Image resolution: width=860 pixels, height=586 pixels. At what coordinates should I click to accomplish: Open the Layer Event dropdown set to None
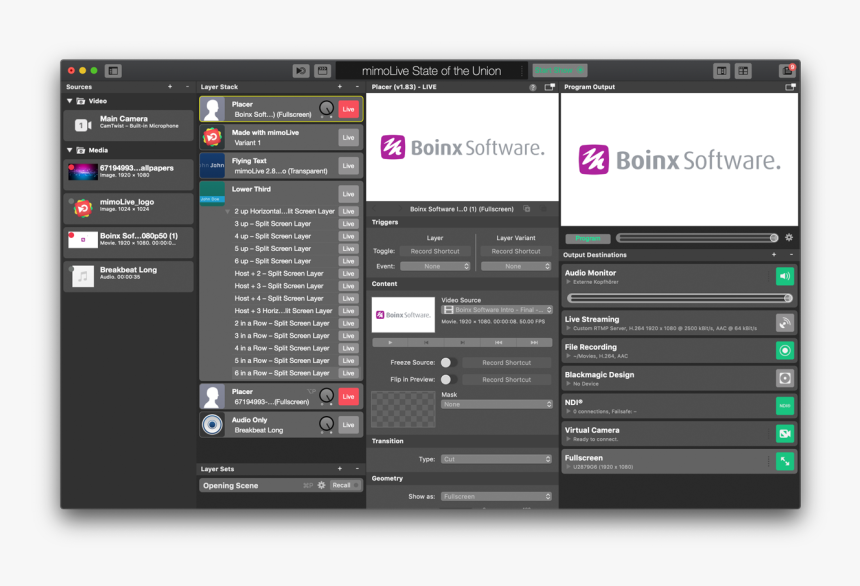(x=435, y=266)
